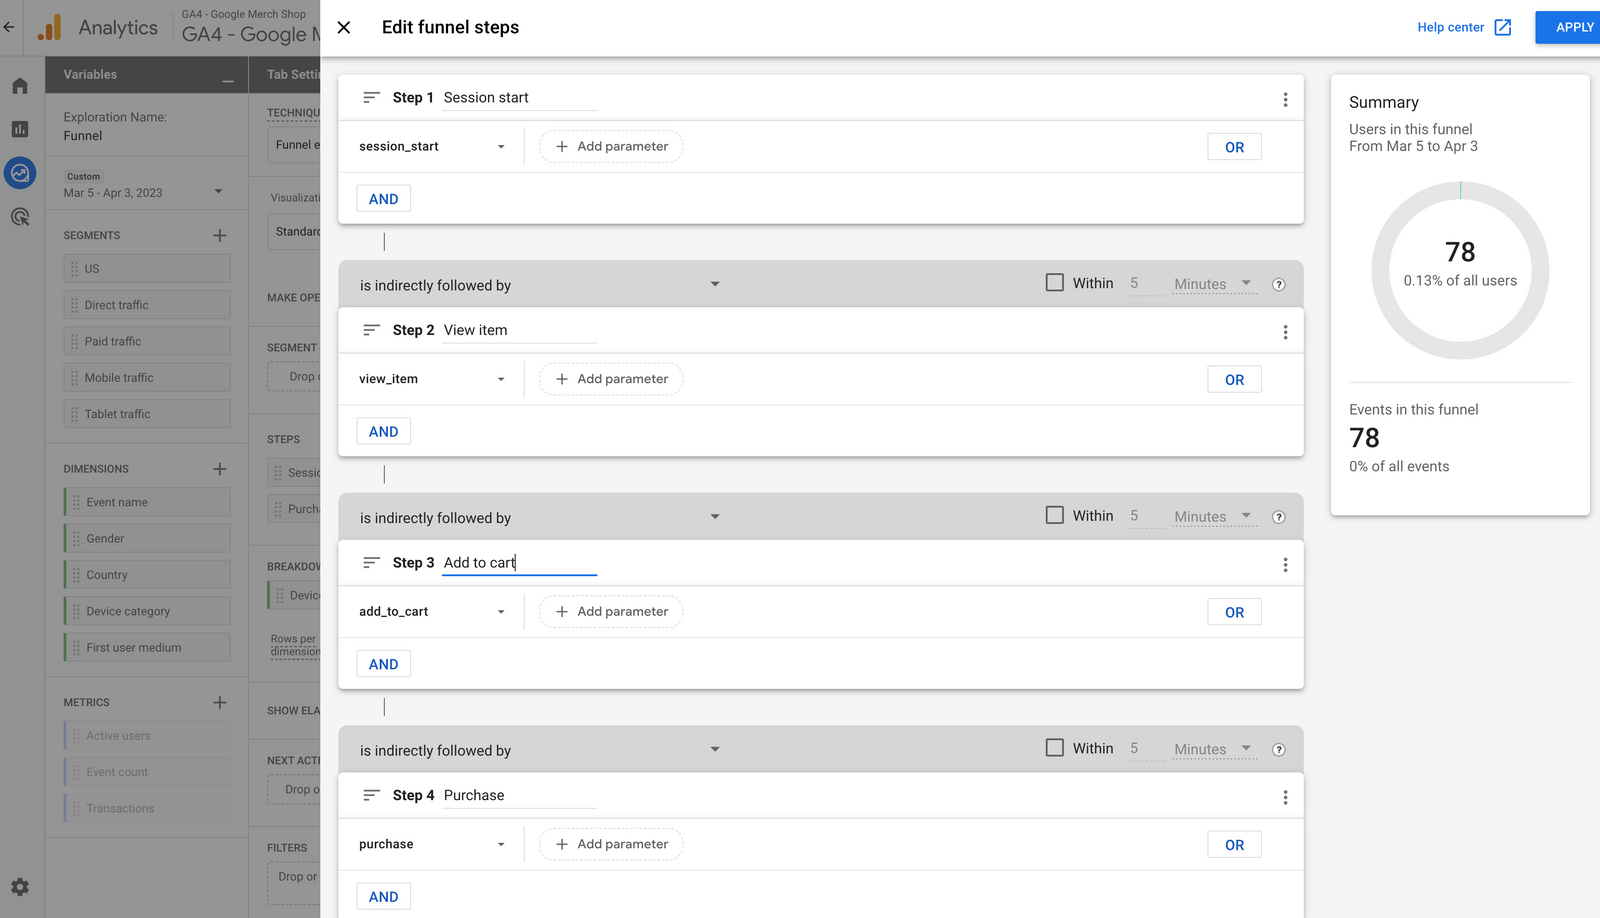Check the Within box above Step 3
The height and width of the screenshot is (918, 1600).
(x=1054, y=514)
